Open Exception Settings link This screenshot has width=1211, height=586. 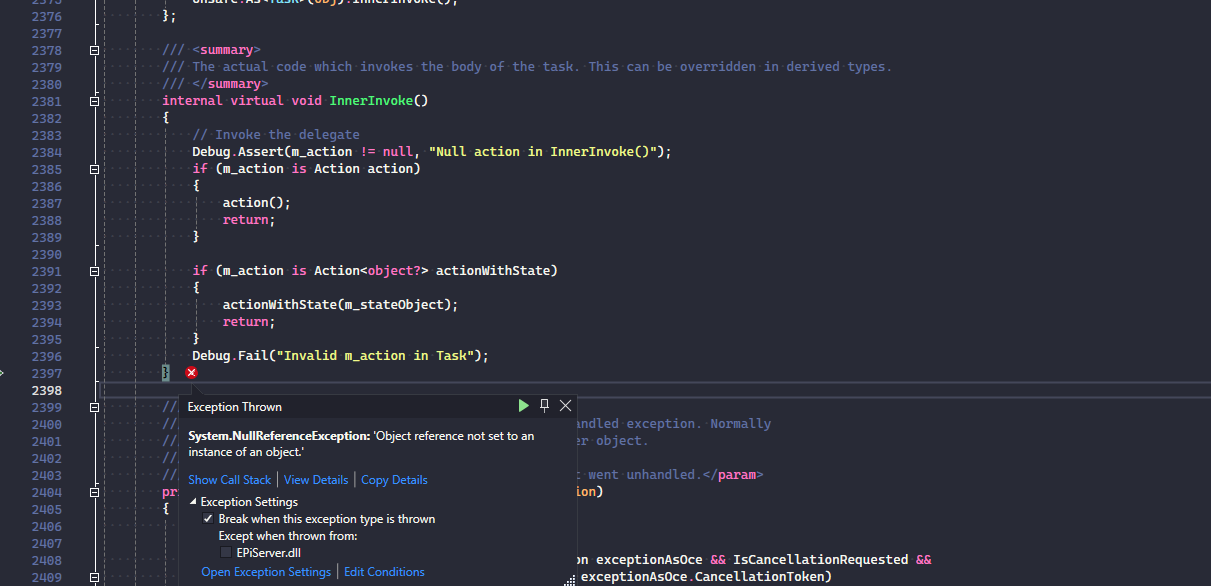265,572
